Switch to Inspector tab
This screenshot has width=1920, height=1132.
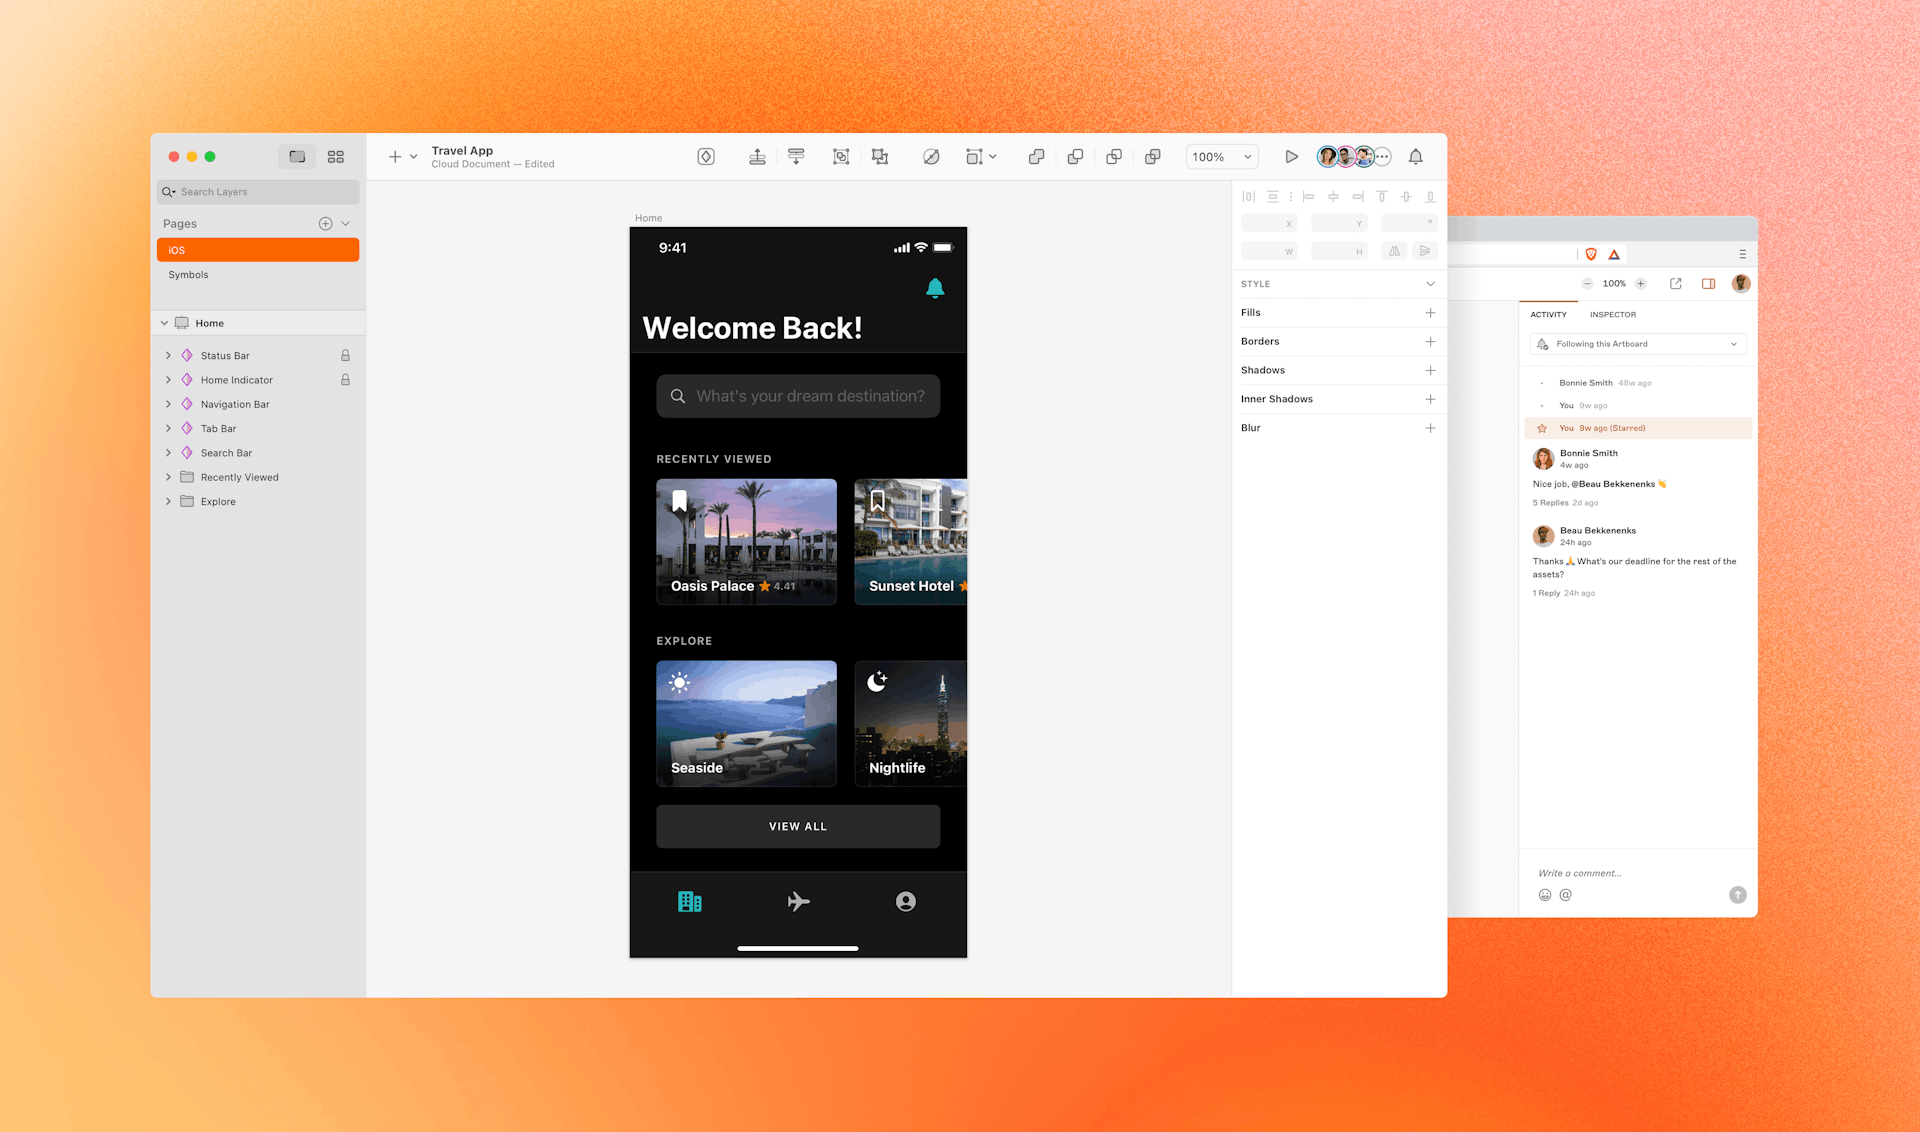pos(1614,314)
